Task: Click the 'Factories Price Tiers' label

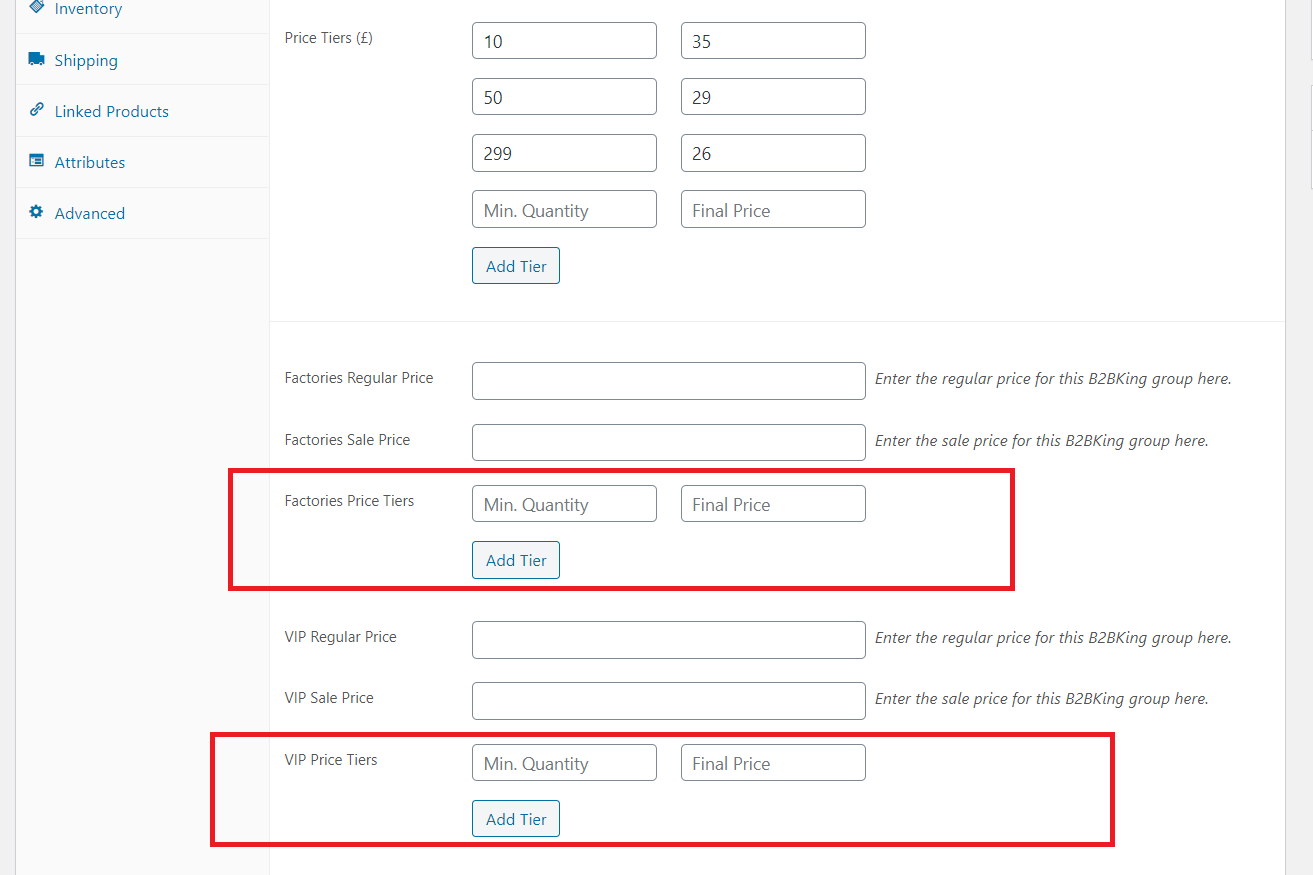Action: point(349,500)
